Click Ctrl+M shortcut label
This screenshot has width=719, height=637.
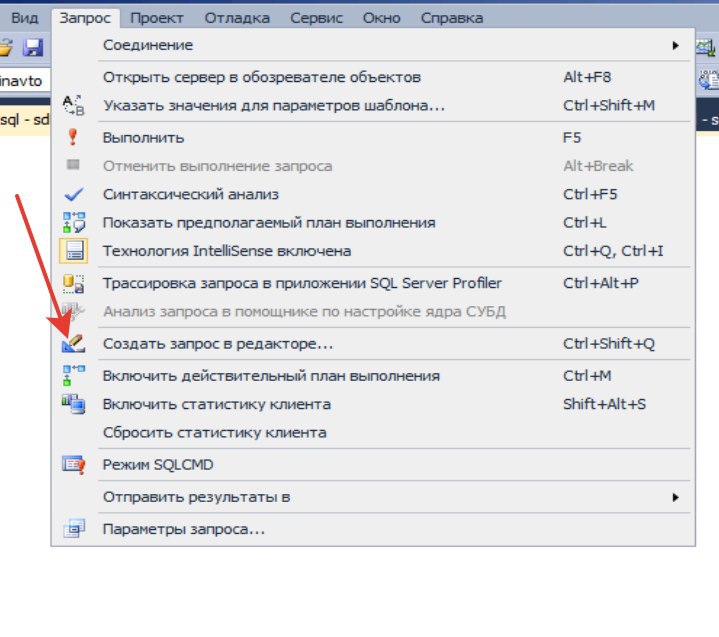tap(587, 376)
